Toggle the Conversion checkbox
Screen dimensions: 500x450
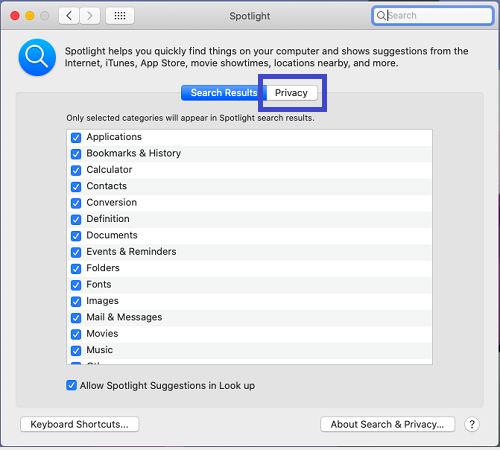pyautogui.click(x=76, y=203)
